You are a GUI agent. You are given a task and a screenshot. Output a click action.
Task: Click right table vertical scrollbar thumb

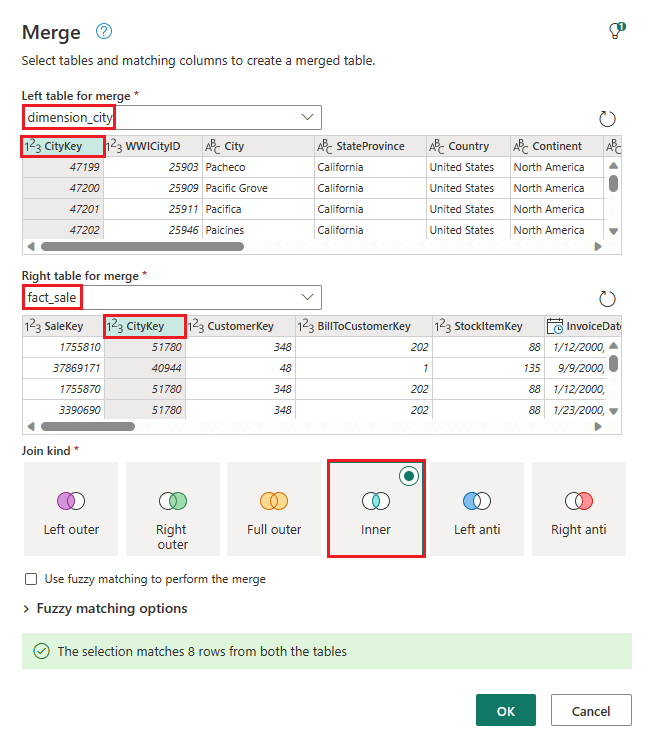click(613, 364)
